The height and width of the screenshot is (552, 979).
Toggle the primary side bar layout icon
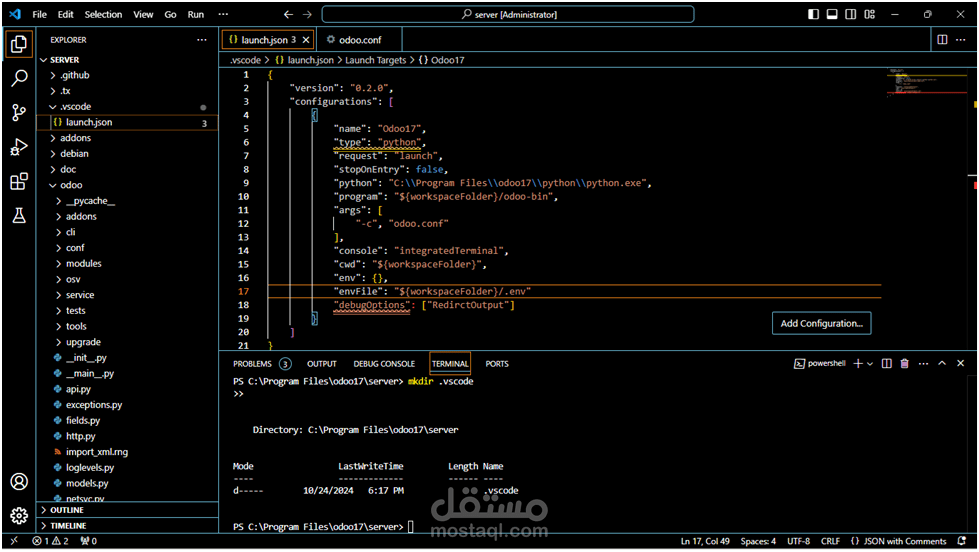(x=813, y=14)
